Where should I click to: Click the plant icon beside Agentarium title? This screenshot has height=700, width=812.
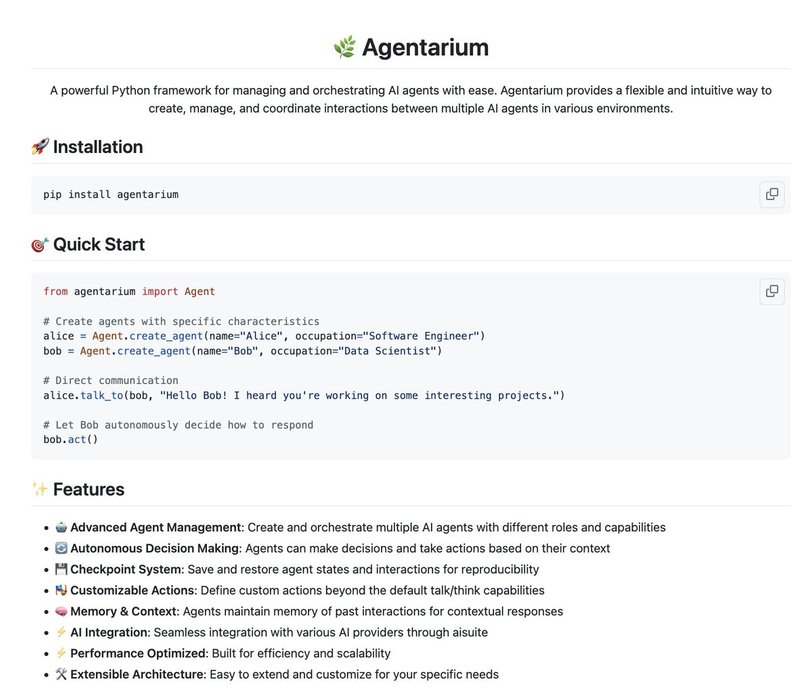[x=345, y=47]
